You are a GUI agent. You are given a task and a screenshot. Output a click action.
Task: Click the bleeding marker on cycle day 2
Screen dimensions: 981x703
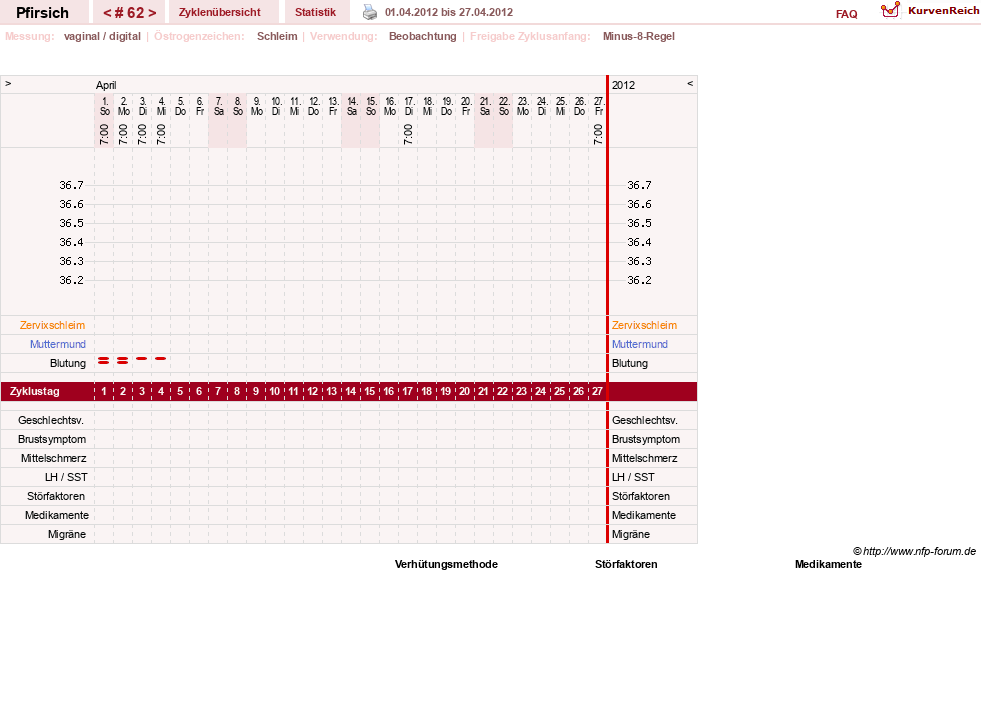coord(123,360)
